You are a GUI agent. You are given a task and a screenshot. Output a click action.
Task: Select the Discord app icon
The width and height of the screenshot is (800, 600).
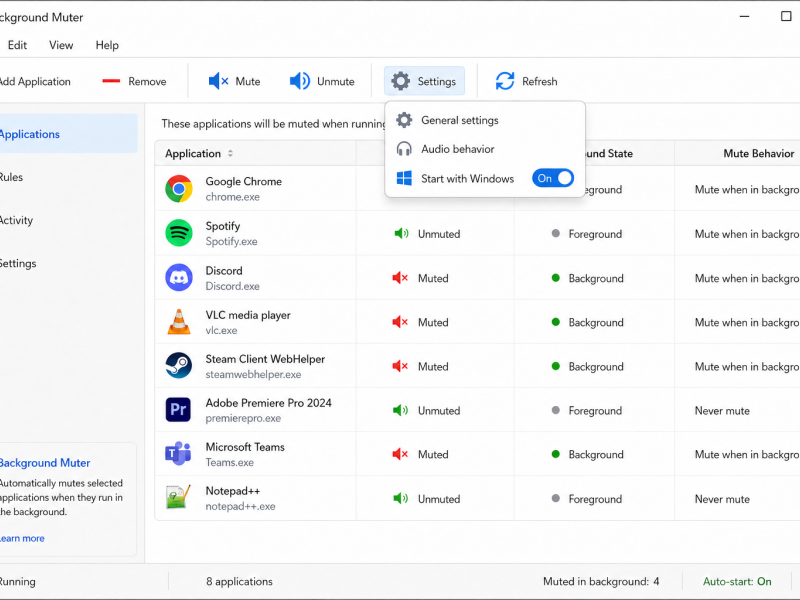(x=179, y=278)
